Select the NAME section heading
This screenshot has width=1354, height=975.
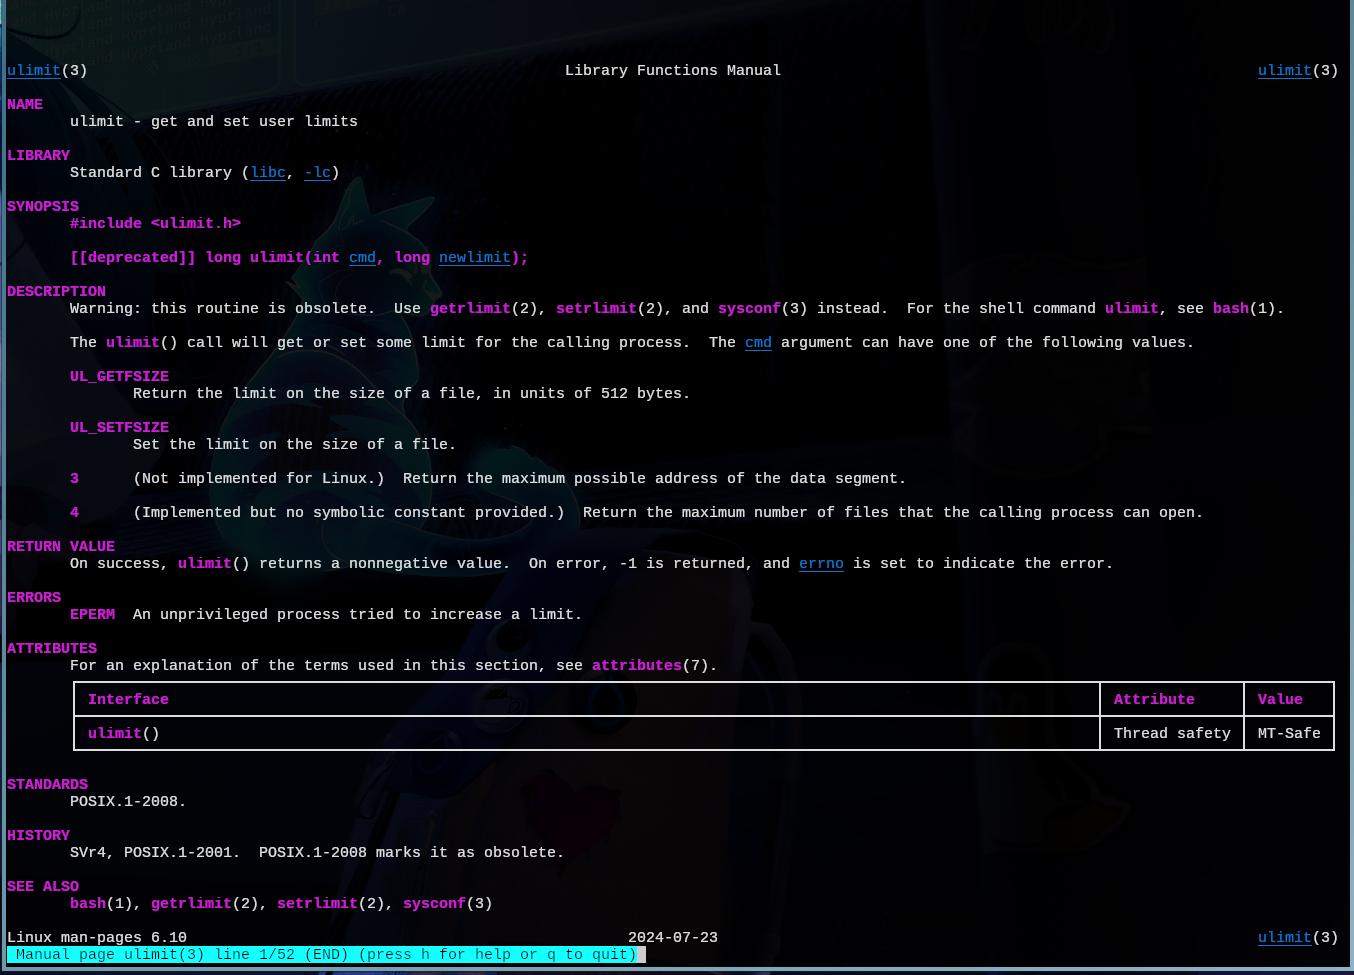[25, 105]
